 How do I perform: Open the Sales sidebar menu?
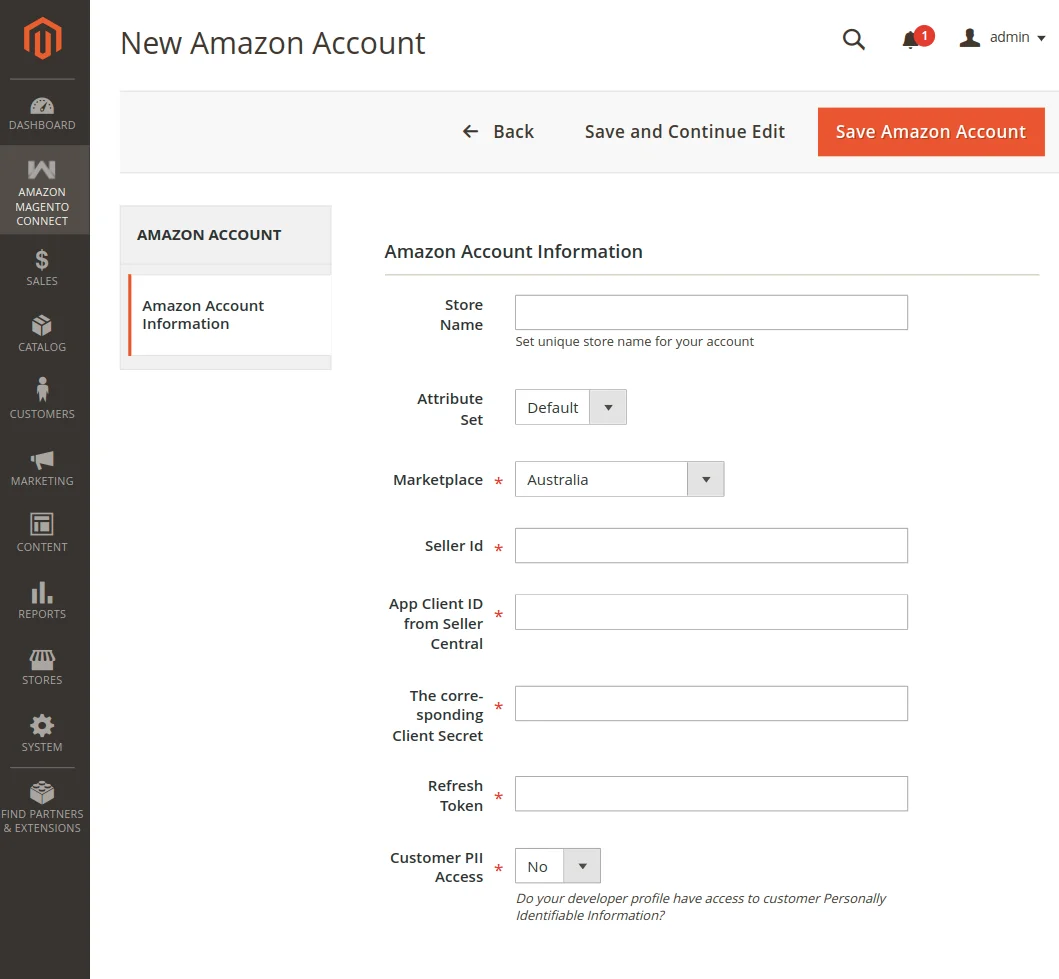pyautogui.click(x=42, y=267)
